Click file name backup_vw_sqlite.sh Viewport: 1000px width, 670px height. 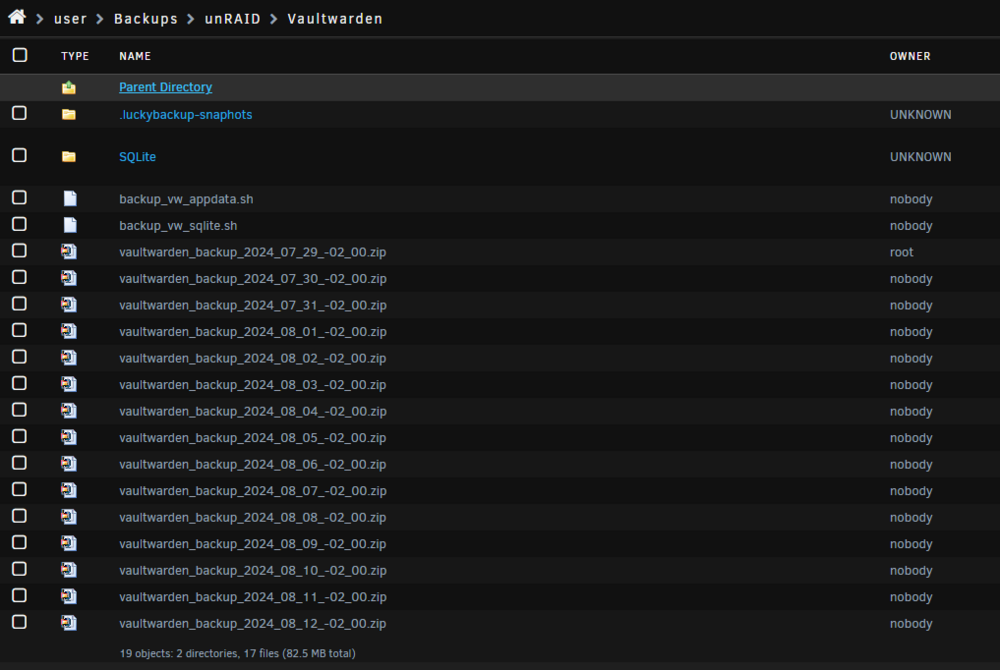tap(178, 226)
